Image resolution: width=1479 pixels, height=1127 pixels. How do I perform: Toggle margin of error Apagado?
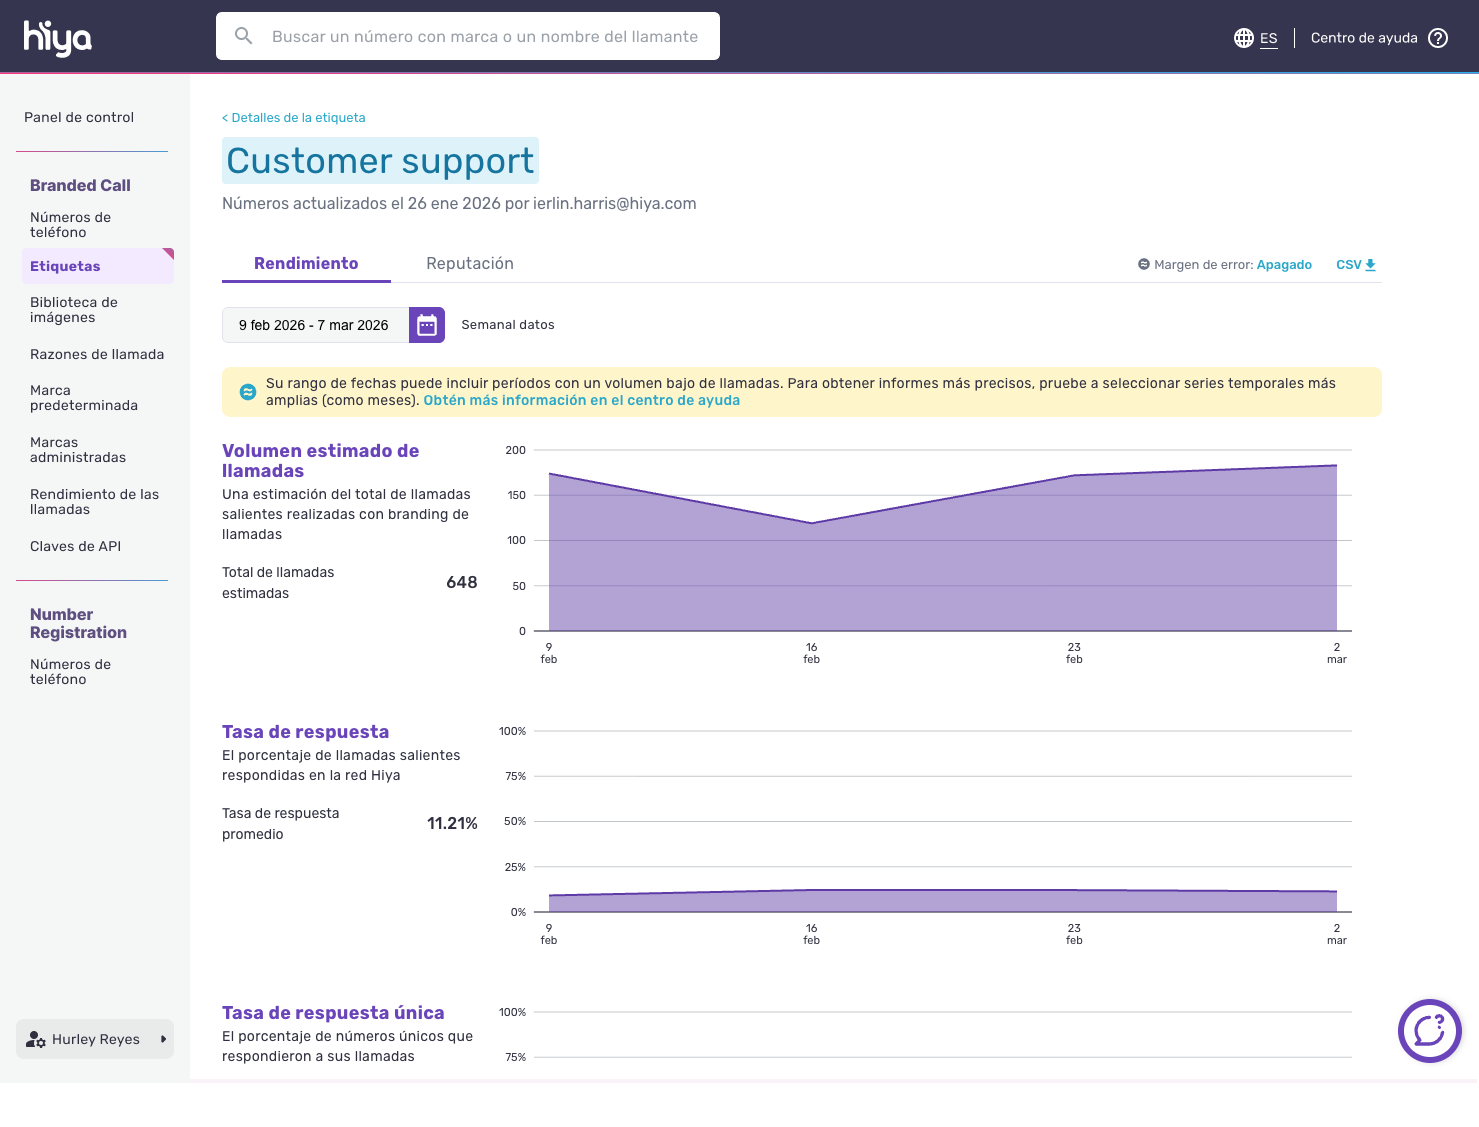tap(1284, 265)
